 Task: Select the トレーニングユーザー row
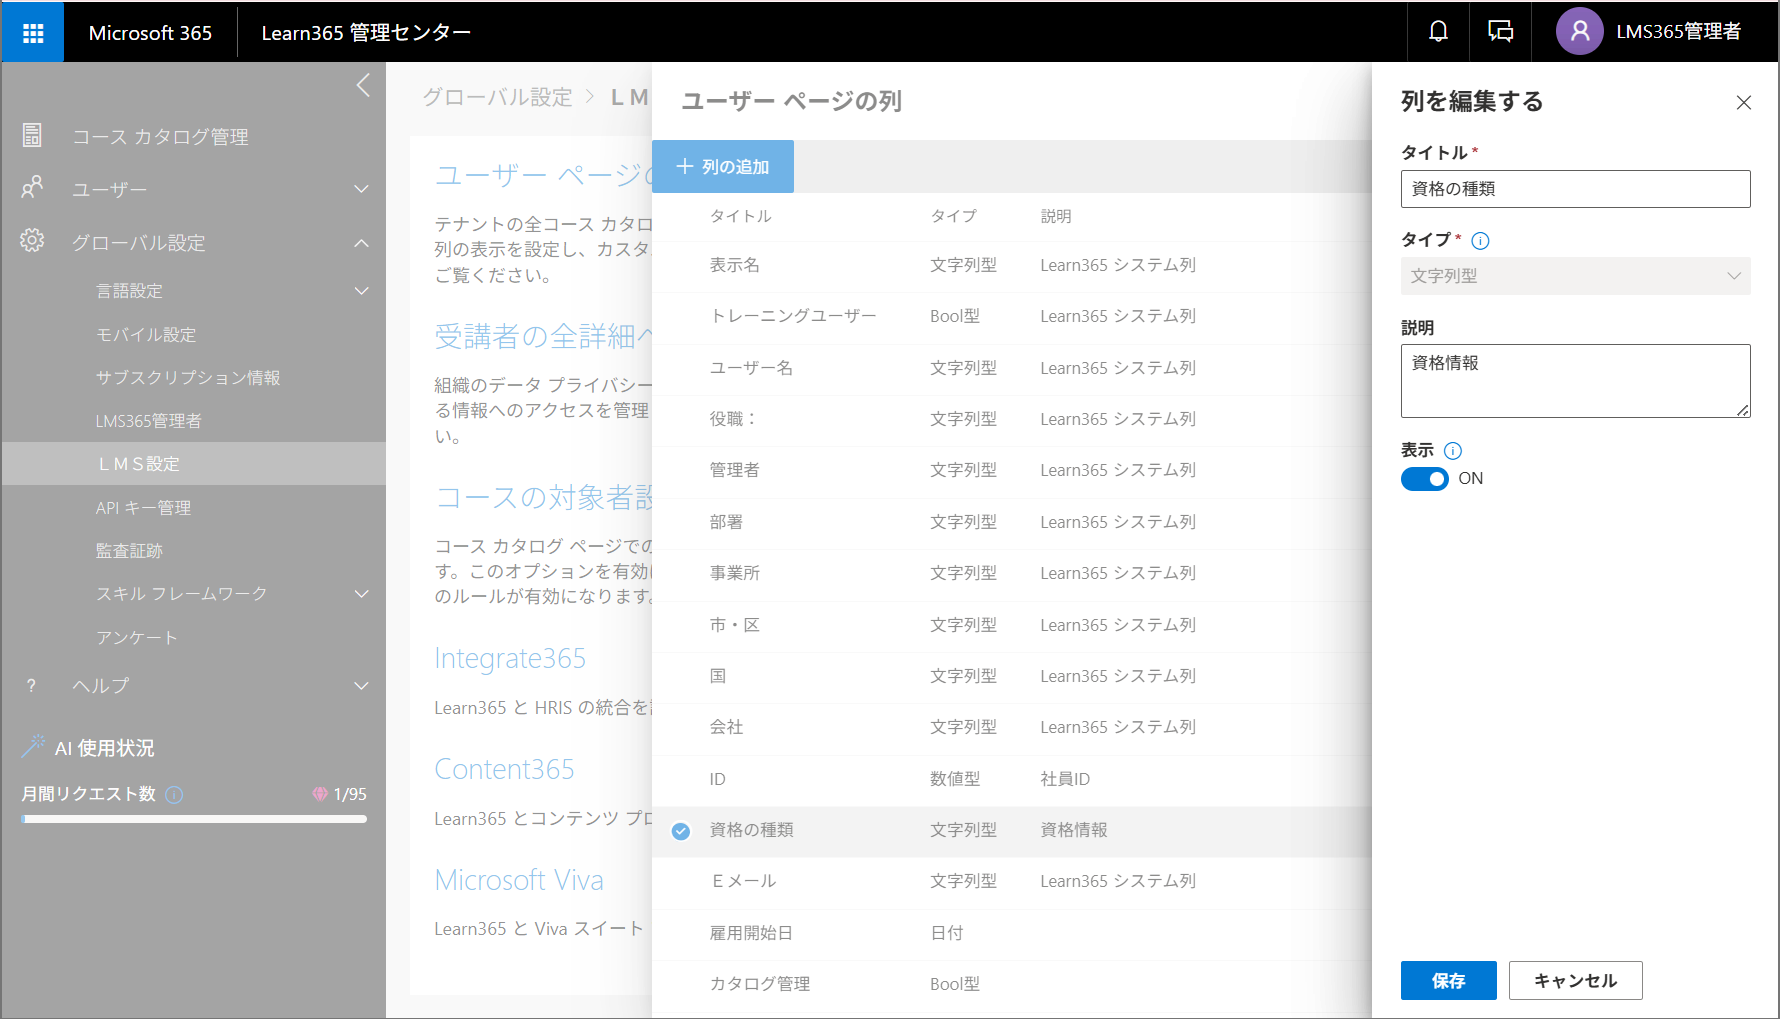point(1011,317)
